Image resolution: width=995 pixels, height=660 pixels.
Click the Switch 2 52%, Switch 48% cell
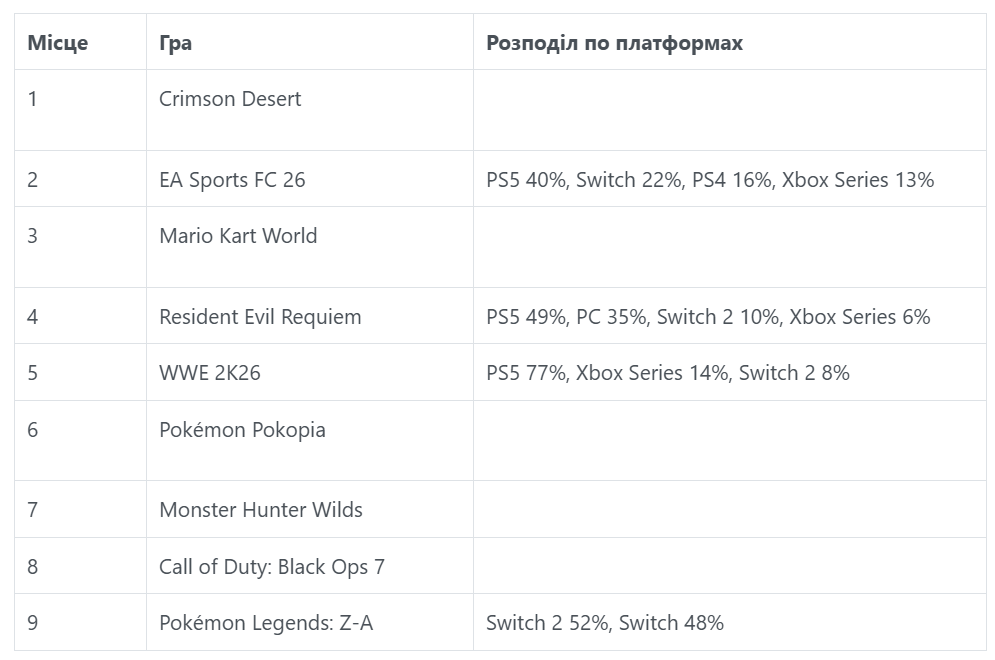tap(730, 622)
